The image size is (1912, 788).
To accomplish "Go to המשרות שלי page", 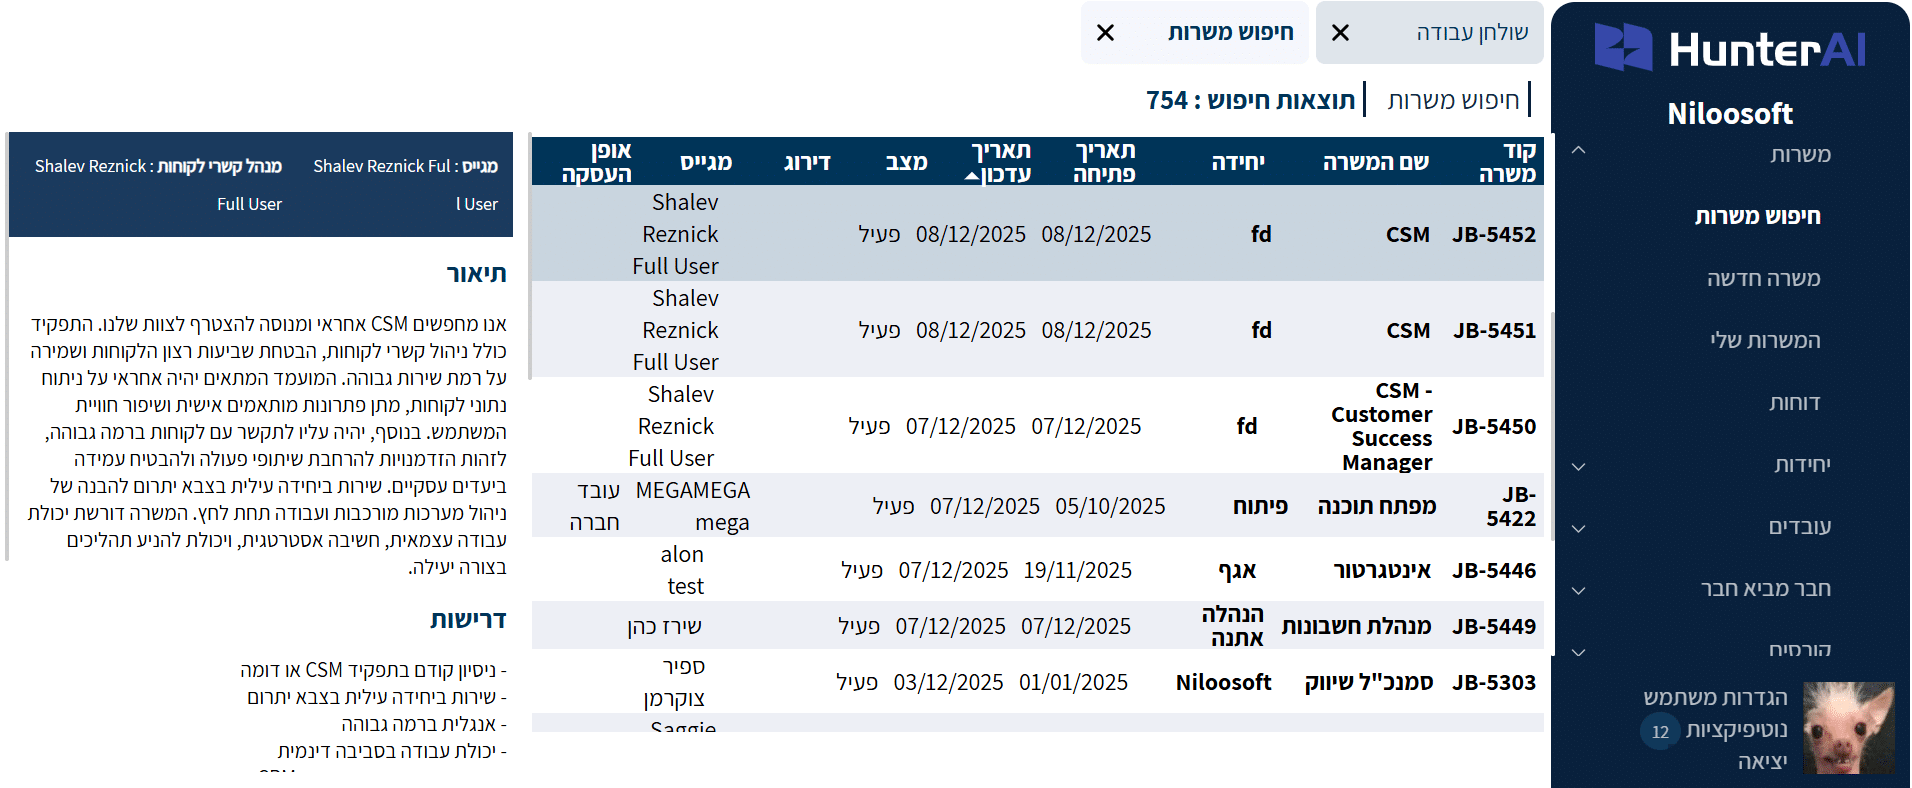I will click(x=1764, y=340).
